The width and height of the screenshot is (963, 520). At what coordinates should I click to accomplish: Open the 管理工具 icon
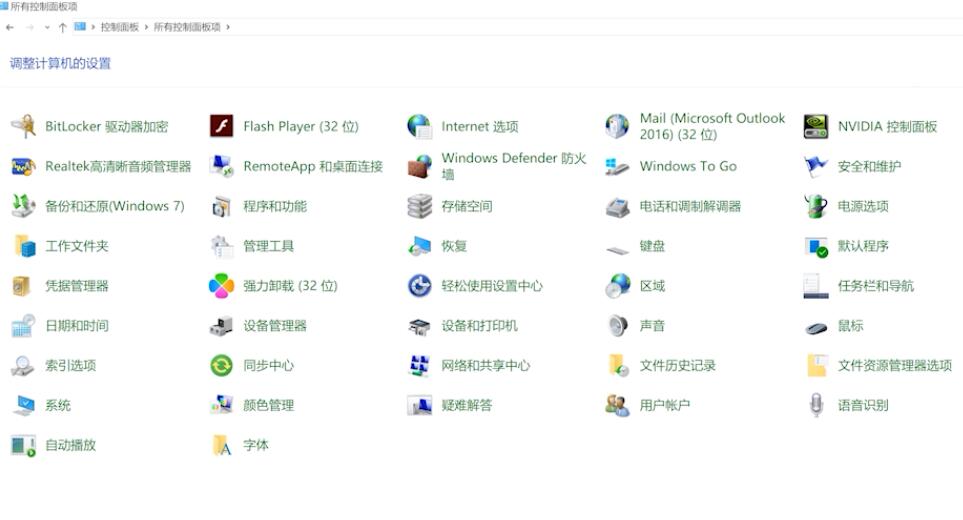(x=221, y=246)
